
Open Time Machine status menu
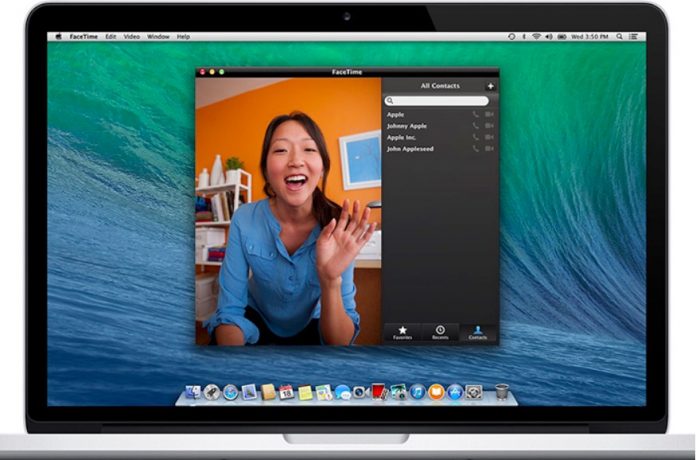tap(511, 37)
